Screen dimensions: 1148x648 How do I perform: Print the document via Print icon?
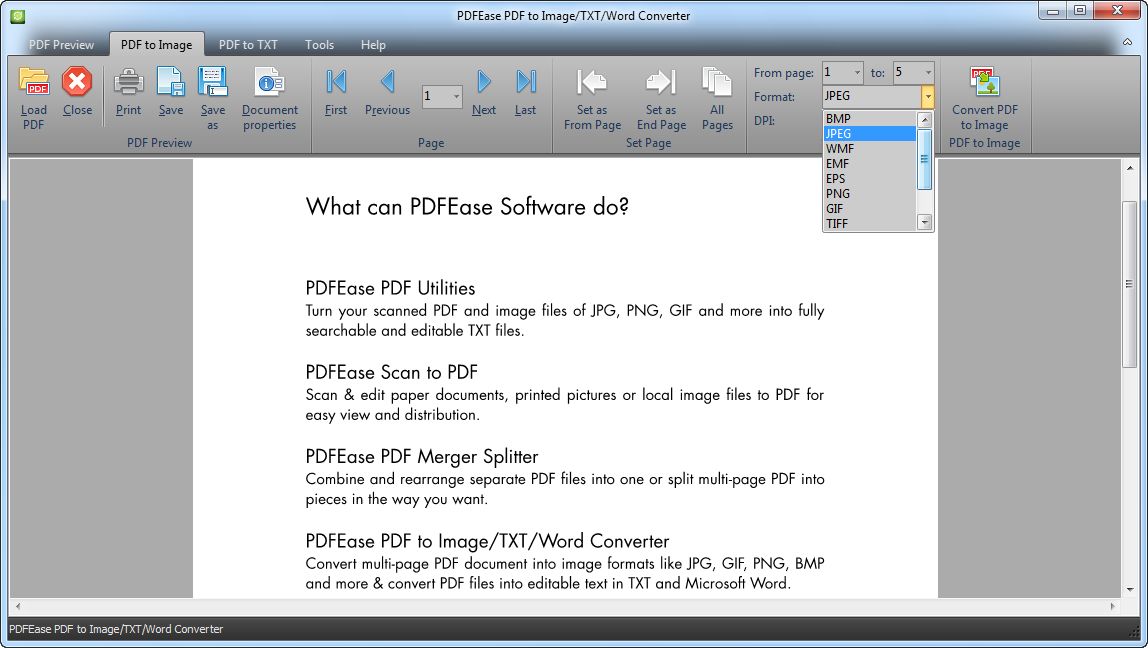click(128, 81)
